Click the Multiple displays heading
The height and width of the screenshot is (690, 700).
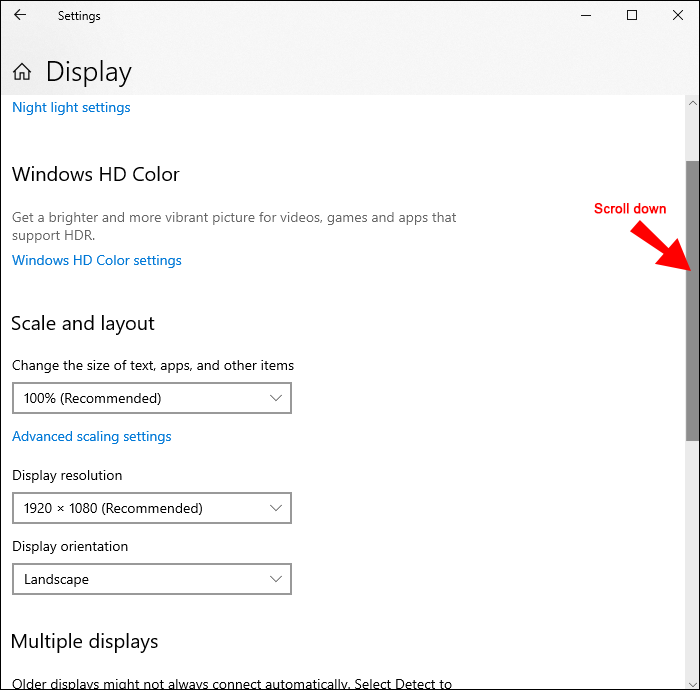pos(84,641)
